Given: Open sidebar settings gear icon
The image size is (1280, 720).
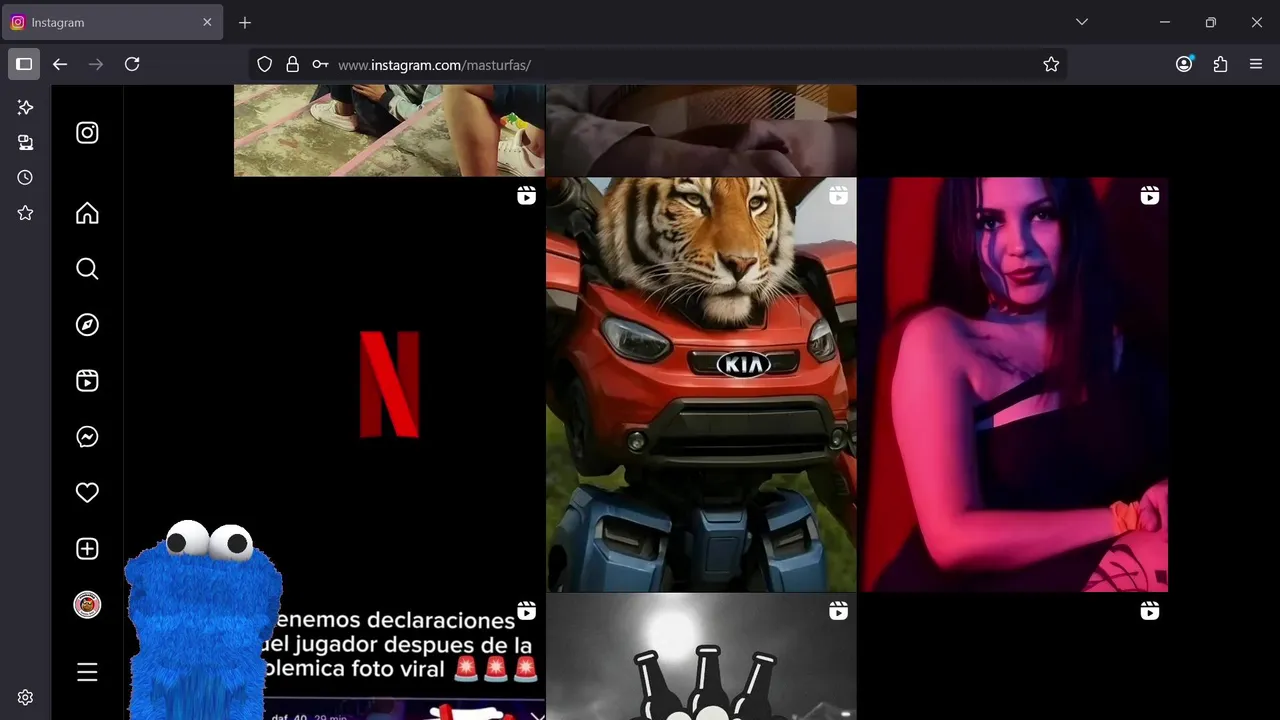Looking at the screenshot, I should (26, 698).
